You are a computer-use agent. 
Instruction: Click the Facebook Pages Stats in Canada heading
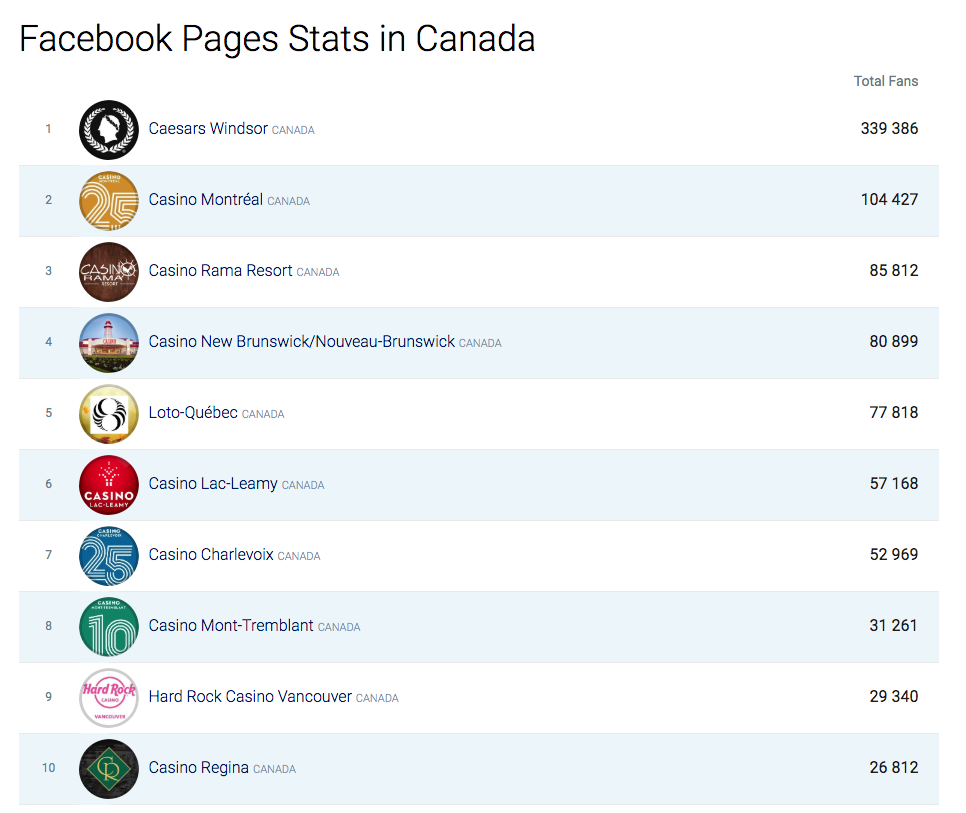pos(277,39)
